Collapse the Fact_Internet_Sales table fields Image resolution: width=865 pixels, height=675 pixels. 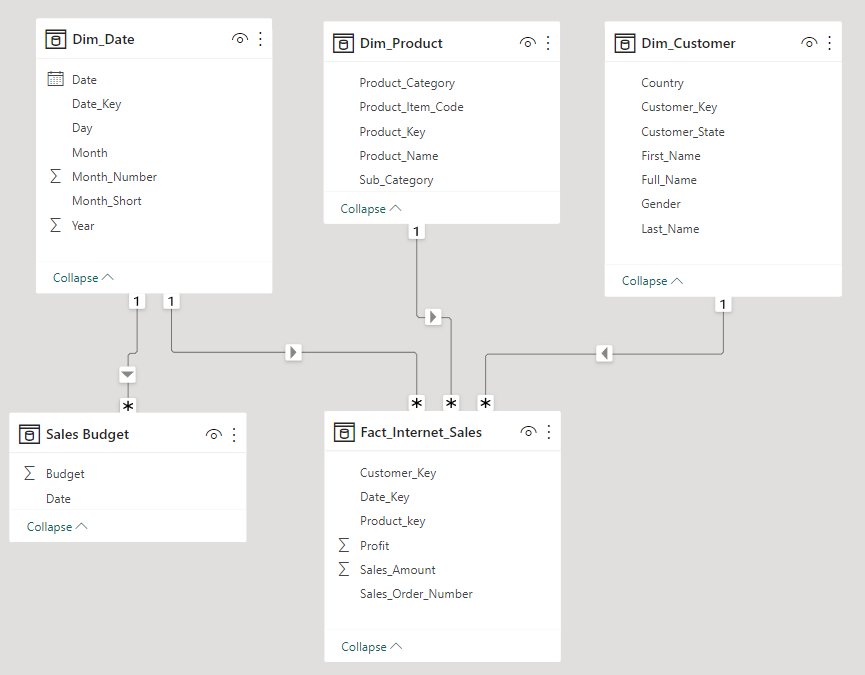371,647
